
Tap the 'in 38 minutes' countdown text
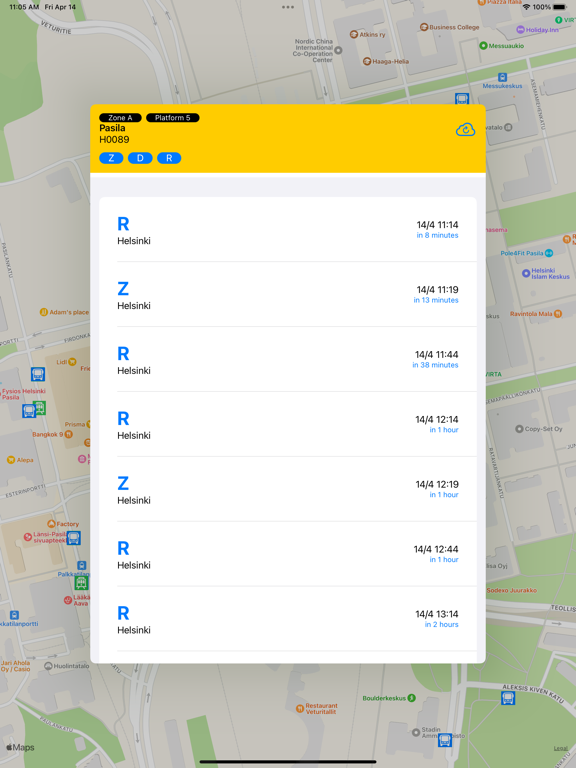coord(435,365)
